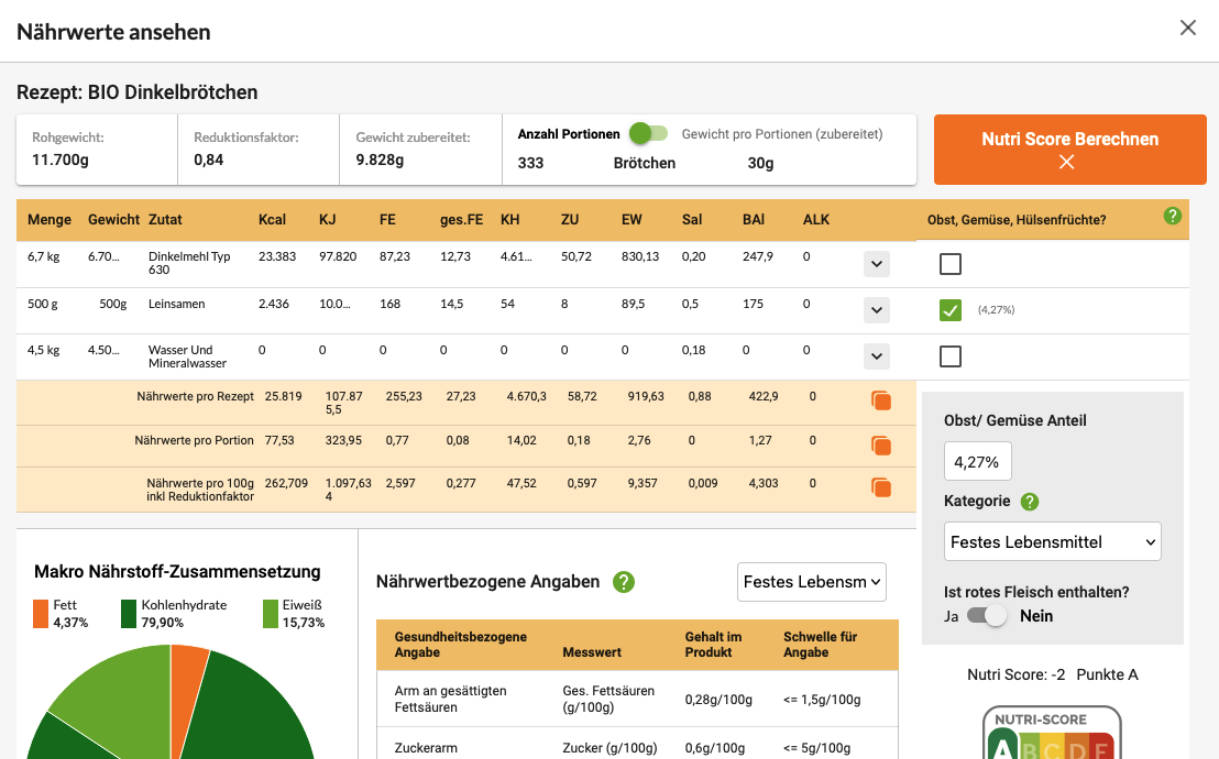Click the Rohgewicht value 11.700g
The height and width of the screenshot is (759, 1219).
60,160
